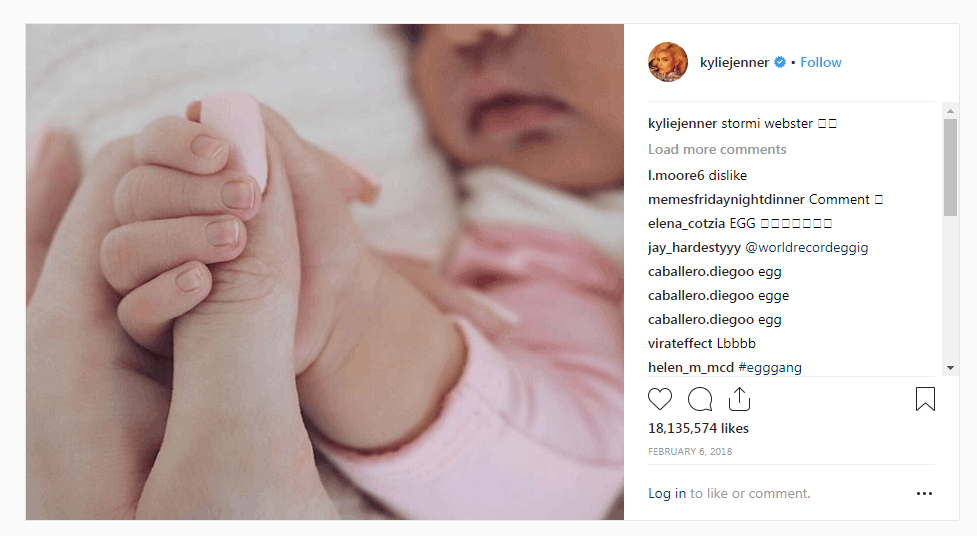This screenshot has height=536, width=977.
Task: Click the scrollbar up arrow in comments
Action: point(950,111)
